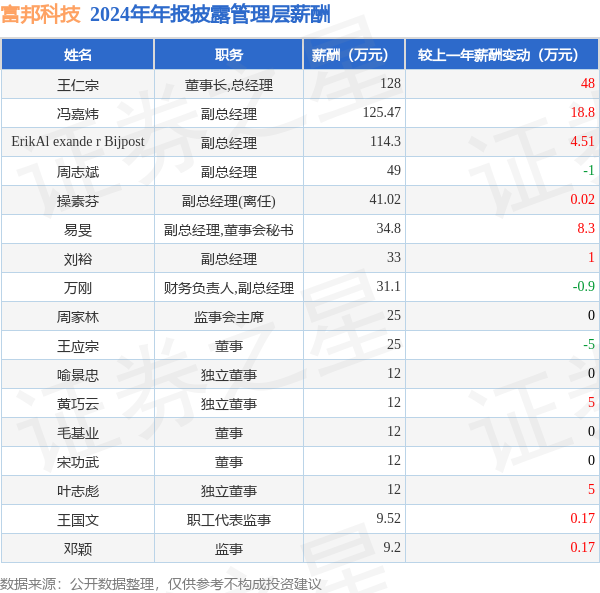
Task: Click the position 副总经理,董事会秘书
Action: (229, 230)
